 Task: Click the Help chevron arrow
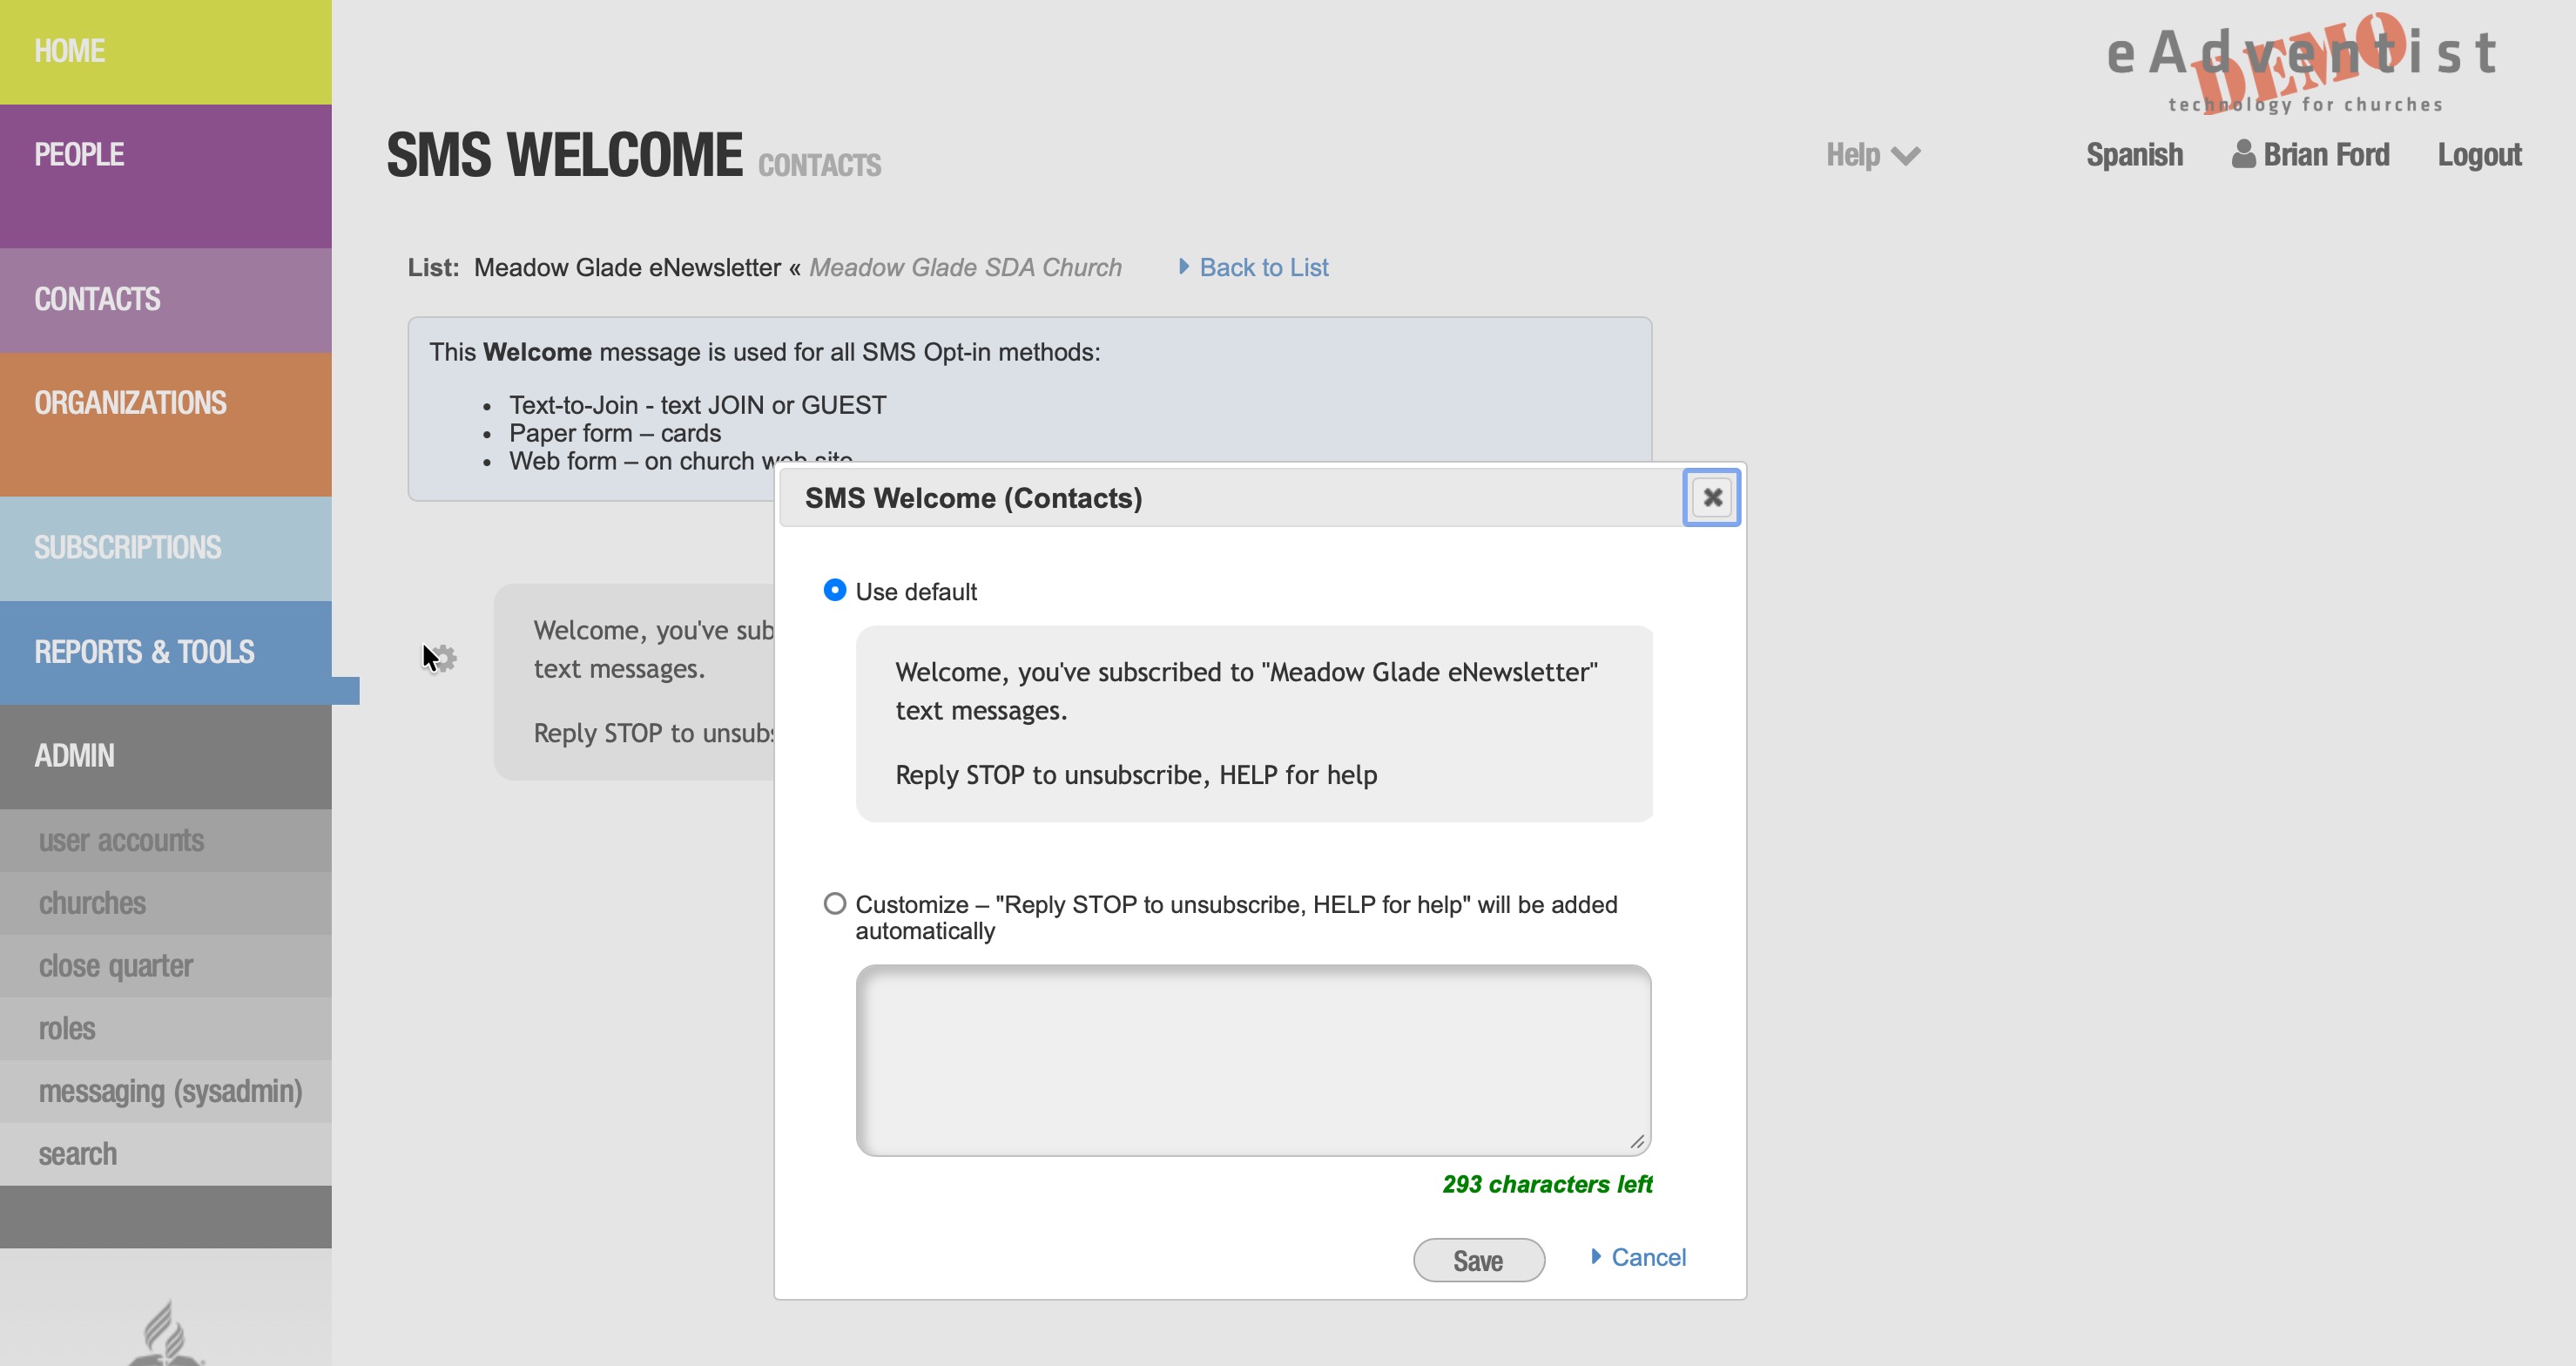(x=1907, y=156)
